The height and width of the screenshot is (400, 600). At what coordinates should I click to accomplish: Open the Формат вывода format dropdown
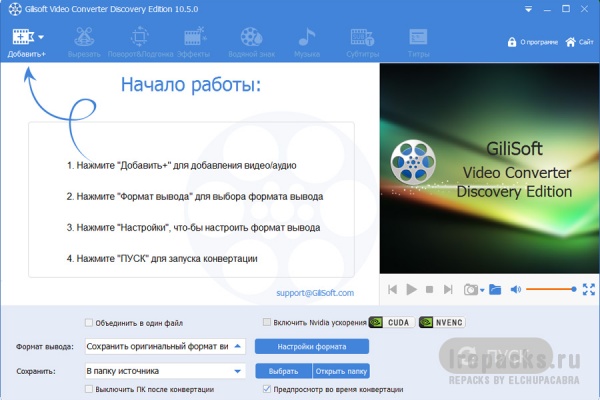(x=165, y=346)
